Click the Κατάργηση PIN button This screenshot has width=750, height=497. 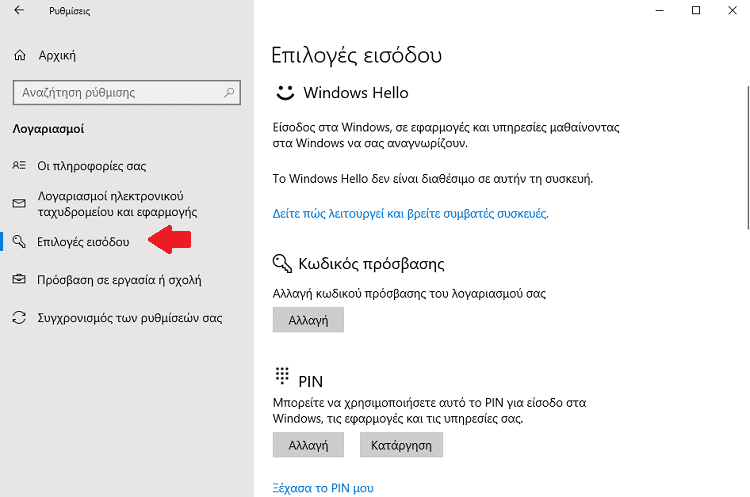tap(401, 444)
